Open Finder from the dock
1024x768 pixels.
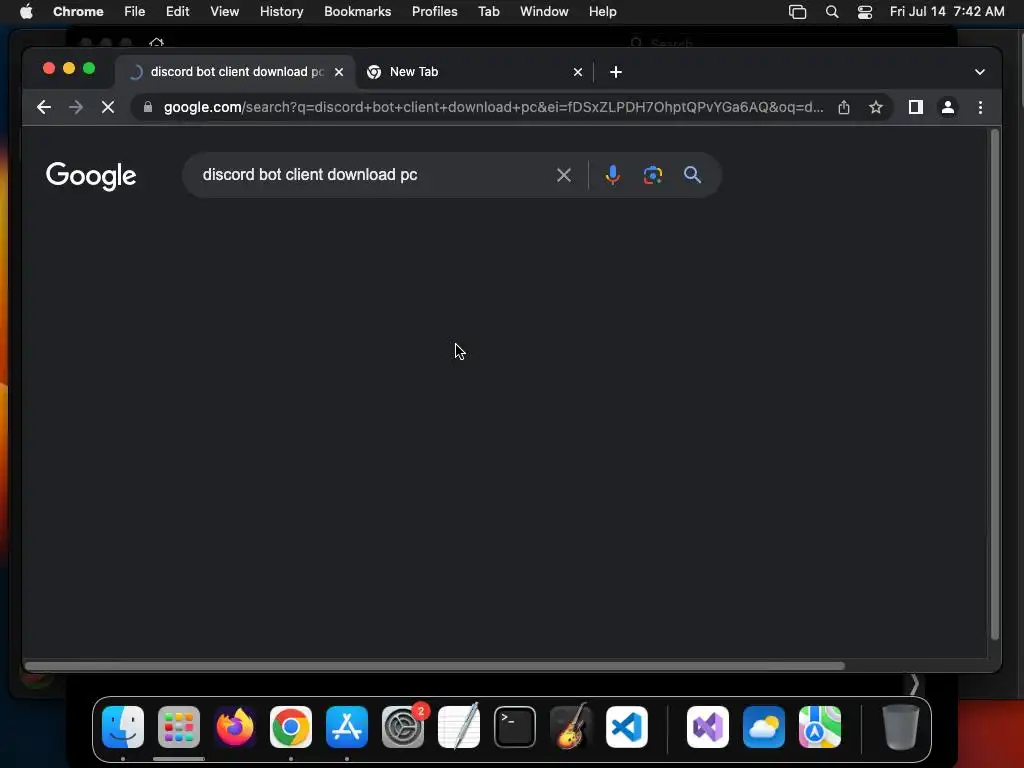[123, 727]
